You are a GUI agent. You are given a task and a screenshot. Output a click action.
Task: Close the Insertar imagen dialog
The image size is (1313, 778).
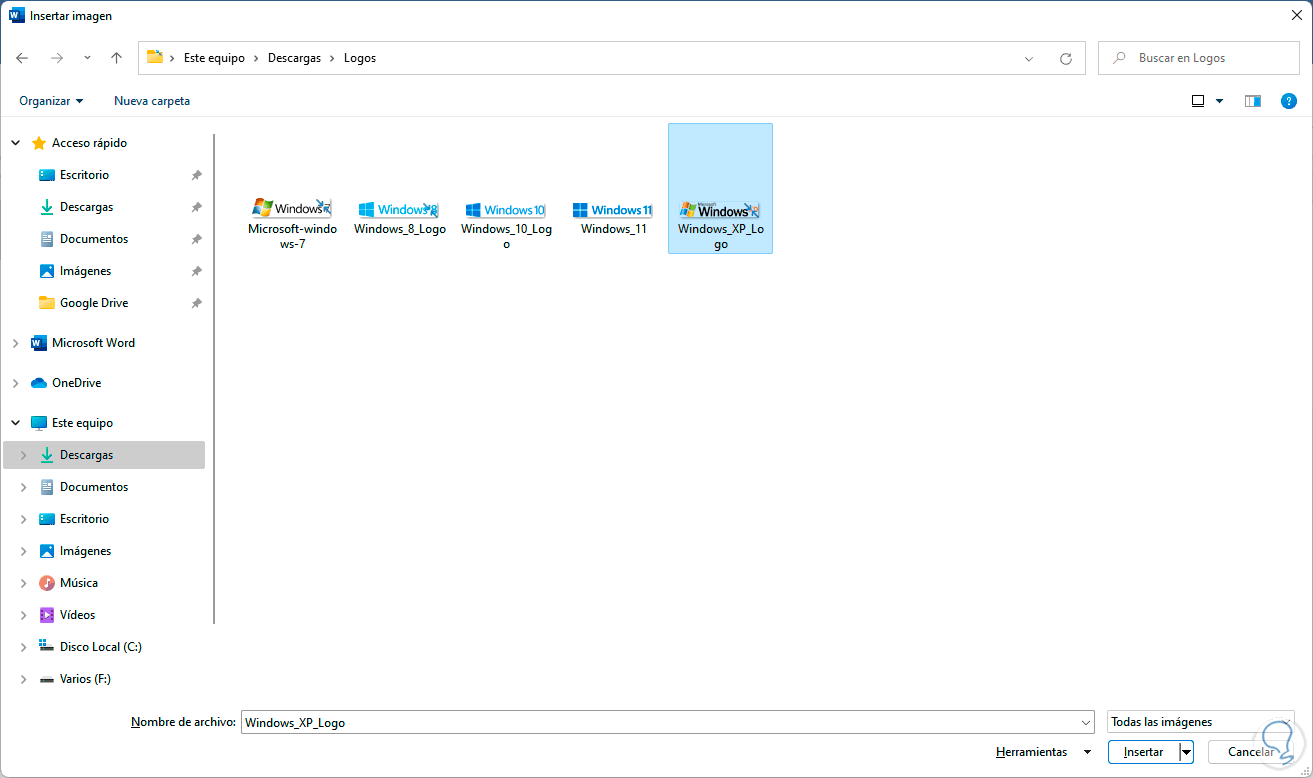click(x=1295, y=15)
